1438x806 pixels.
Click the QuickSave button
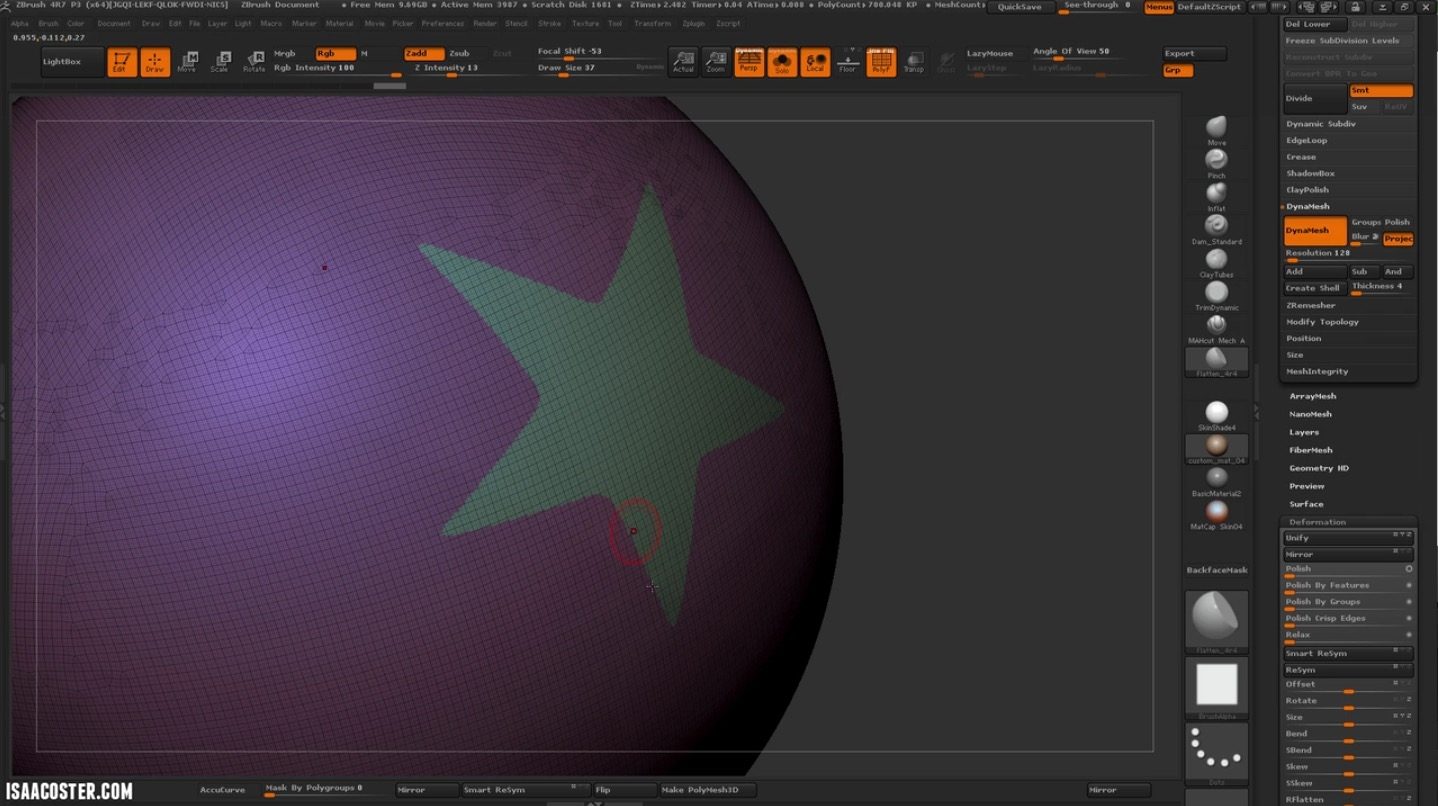[x=1020, y=7]
